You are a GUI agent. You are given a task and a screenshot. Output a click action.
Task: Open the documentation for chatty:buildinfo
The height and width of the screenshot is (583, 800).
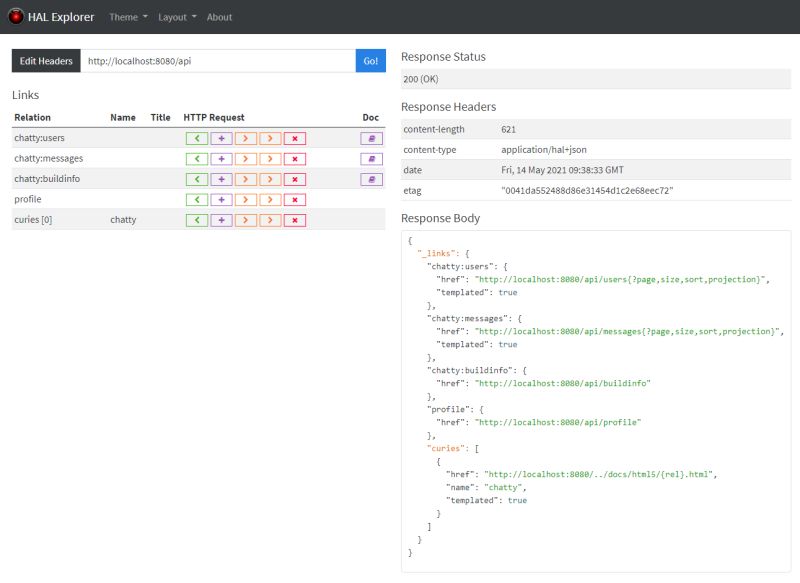pyautogui.click(x=372, y=179)
